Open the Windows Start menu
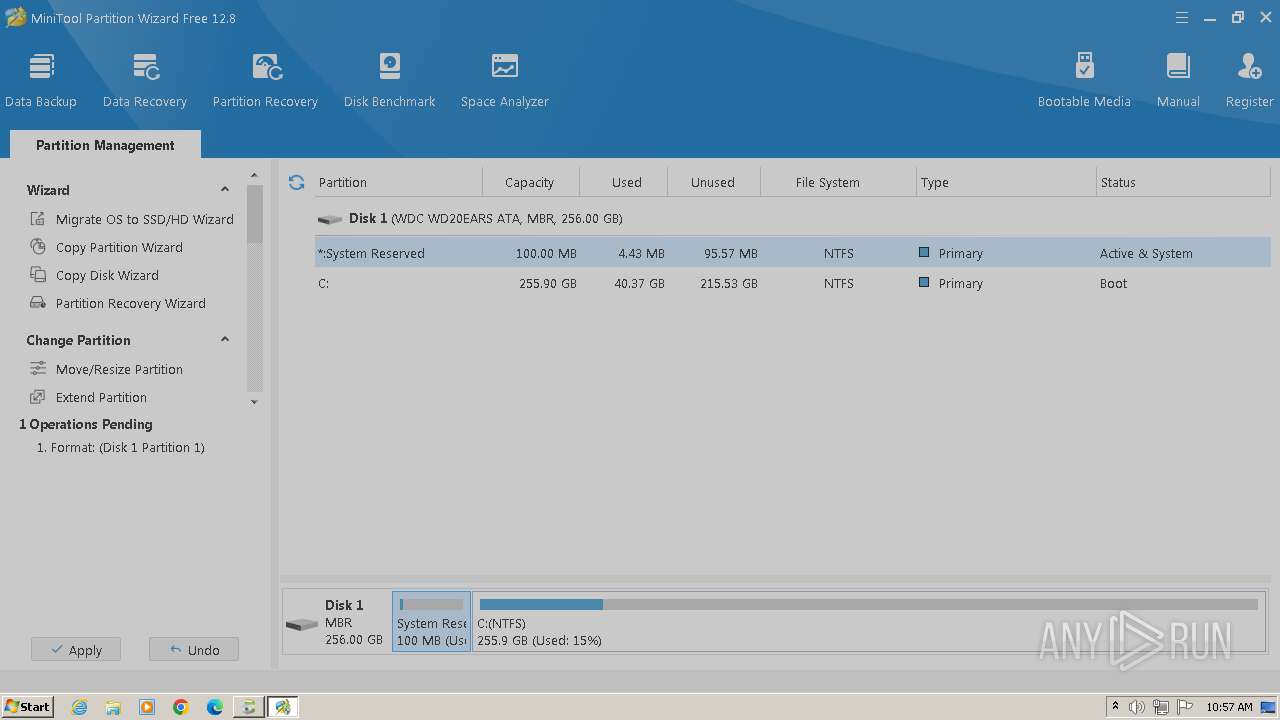 point(28,706)
